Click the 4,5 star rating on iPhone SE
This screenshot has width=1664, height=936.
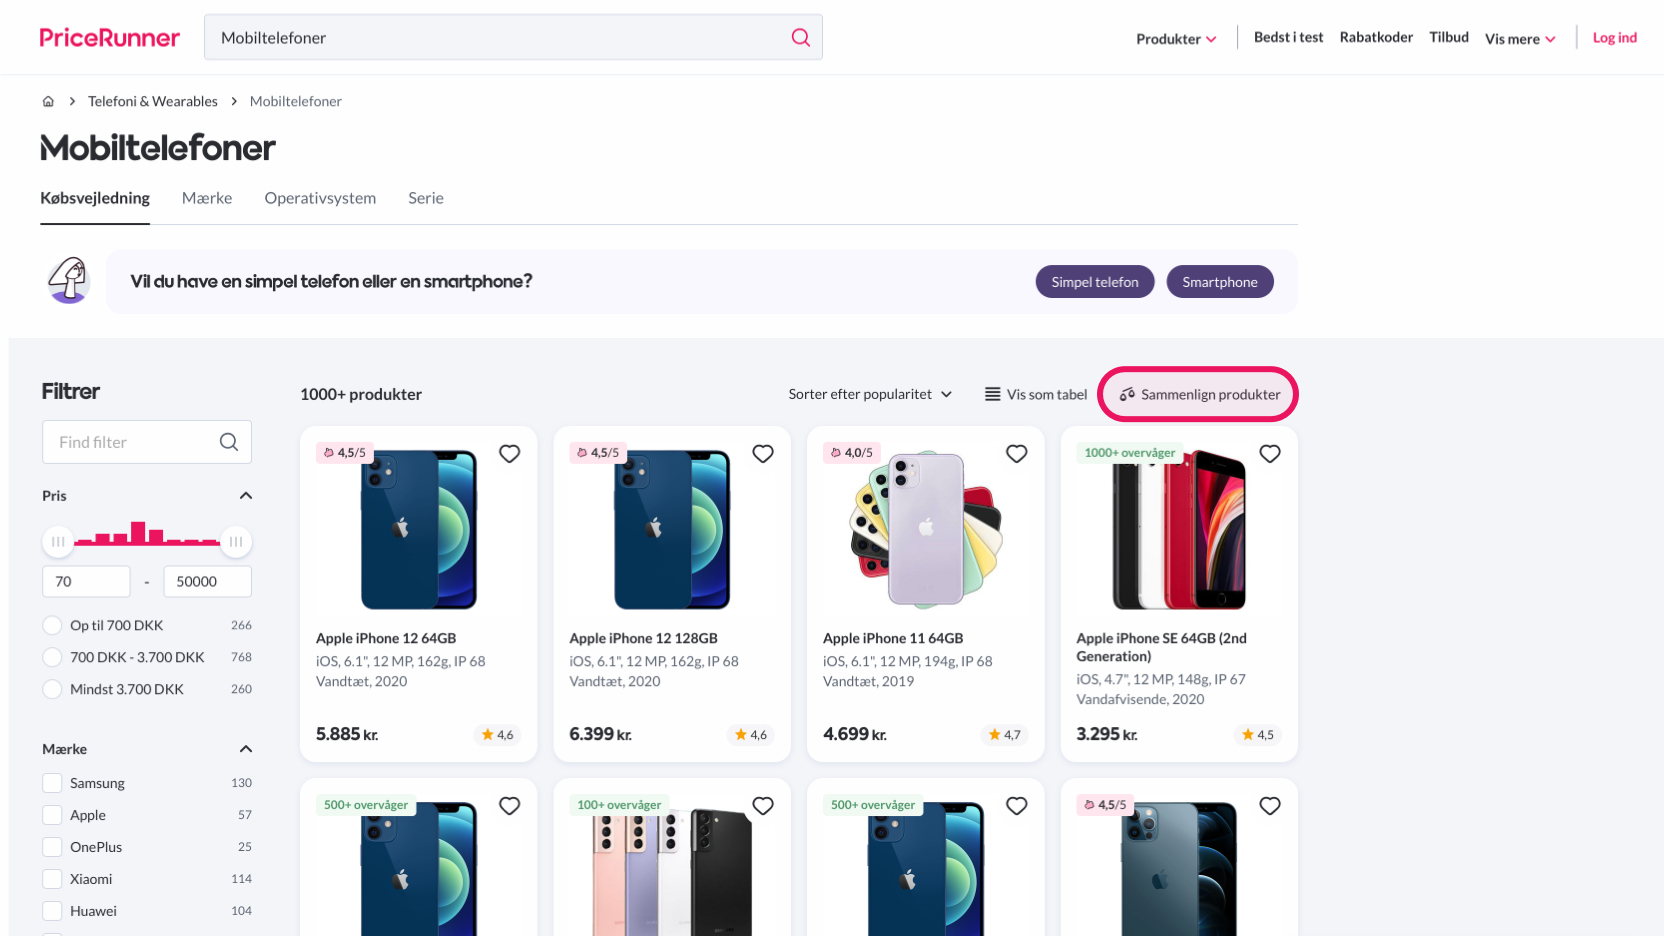pos(1257,735)
